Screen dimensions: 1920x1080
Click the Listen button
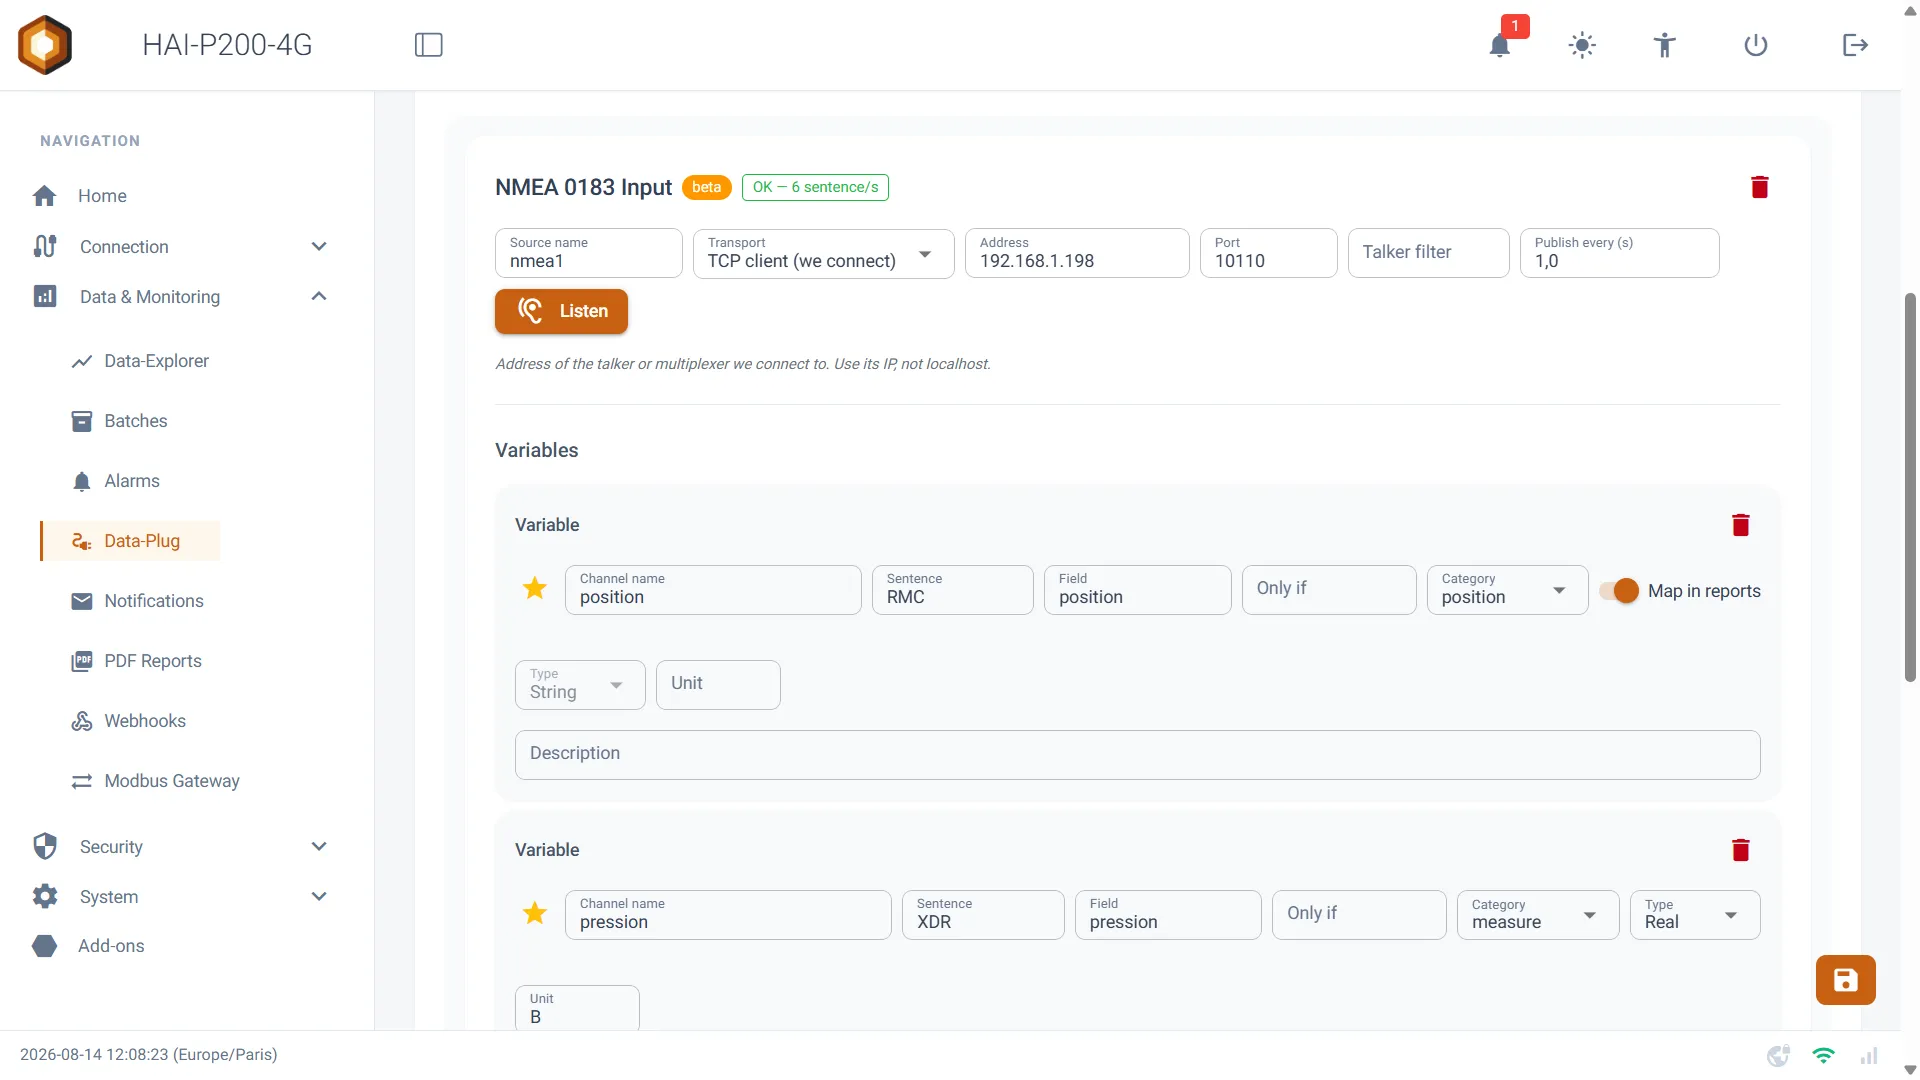coord(561,311)
